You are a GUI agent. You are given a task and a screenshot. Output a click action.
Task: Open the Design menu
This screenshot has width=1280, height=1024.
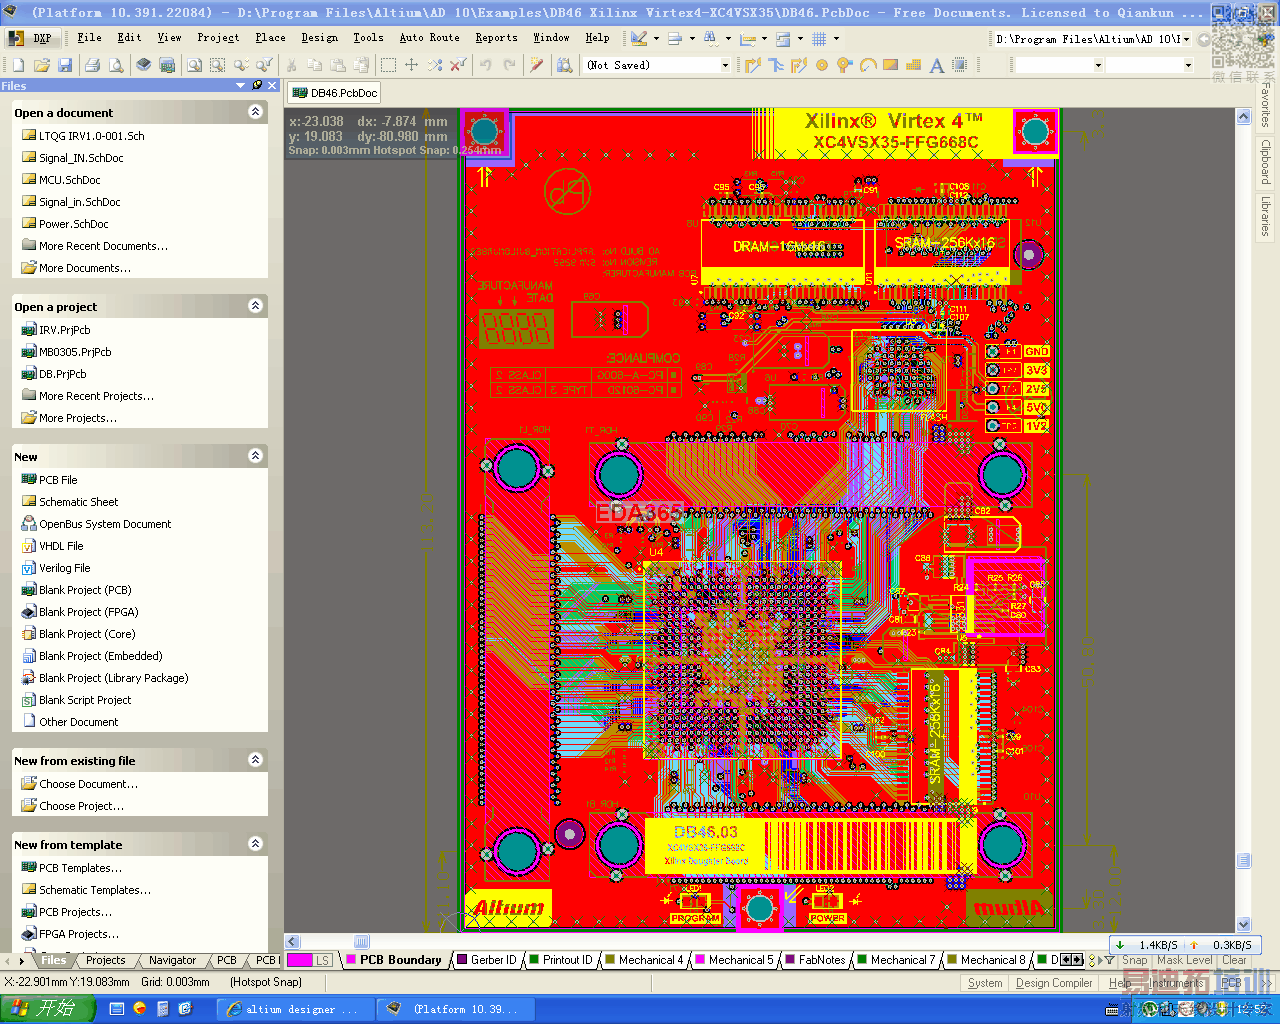(x=319, y=38)
